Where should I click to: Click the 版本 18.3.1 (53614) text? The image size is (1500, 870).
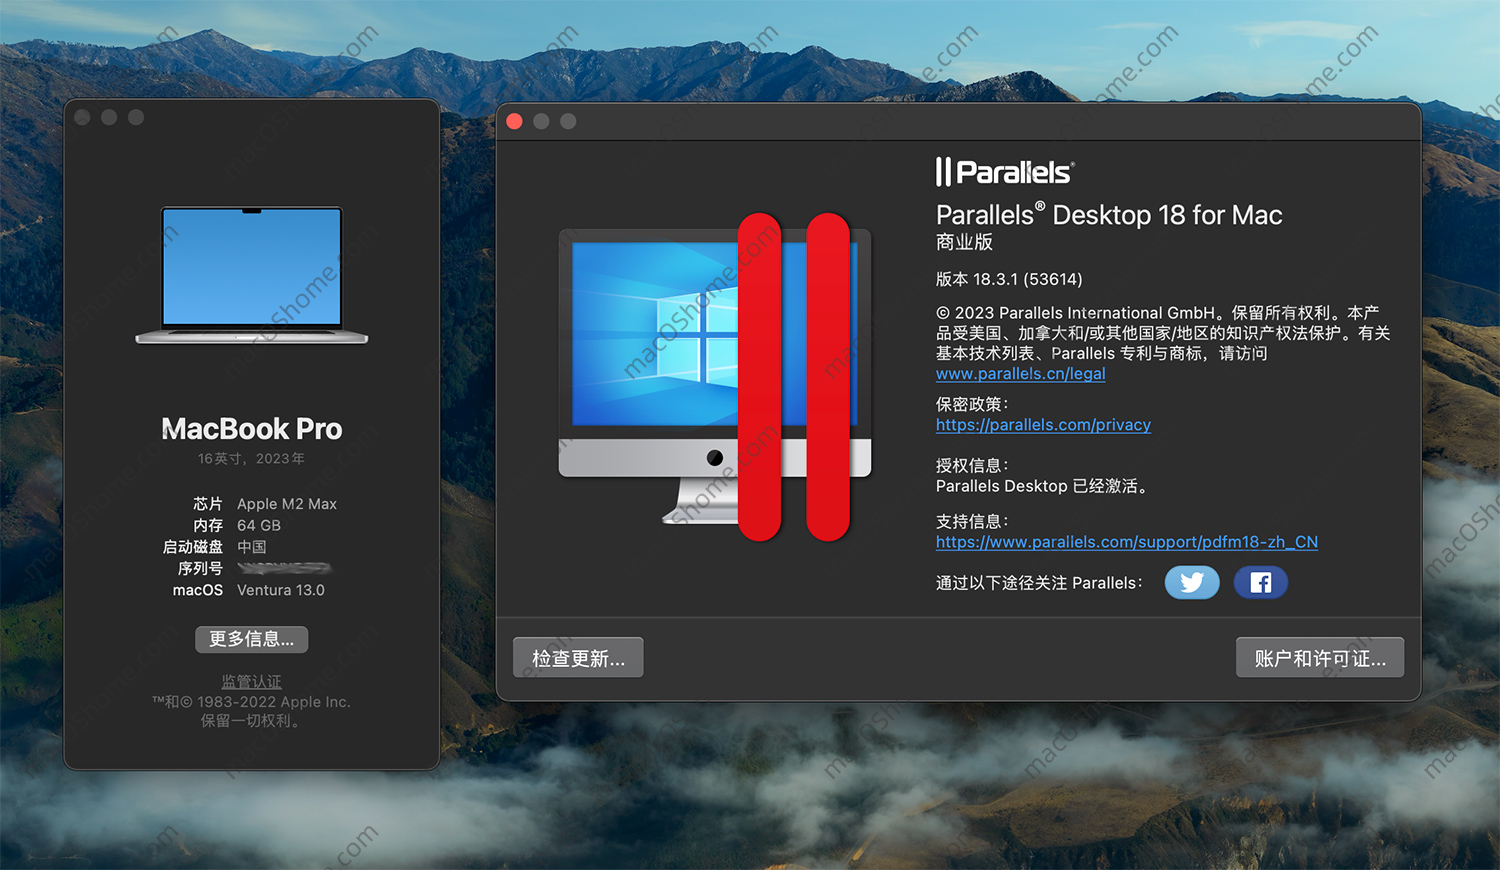pos(1009,279)
